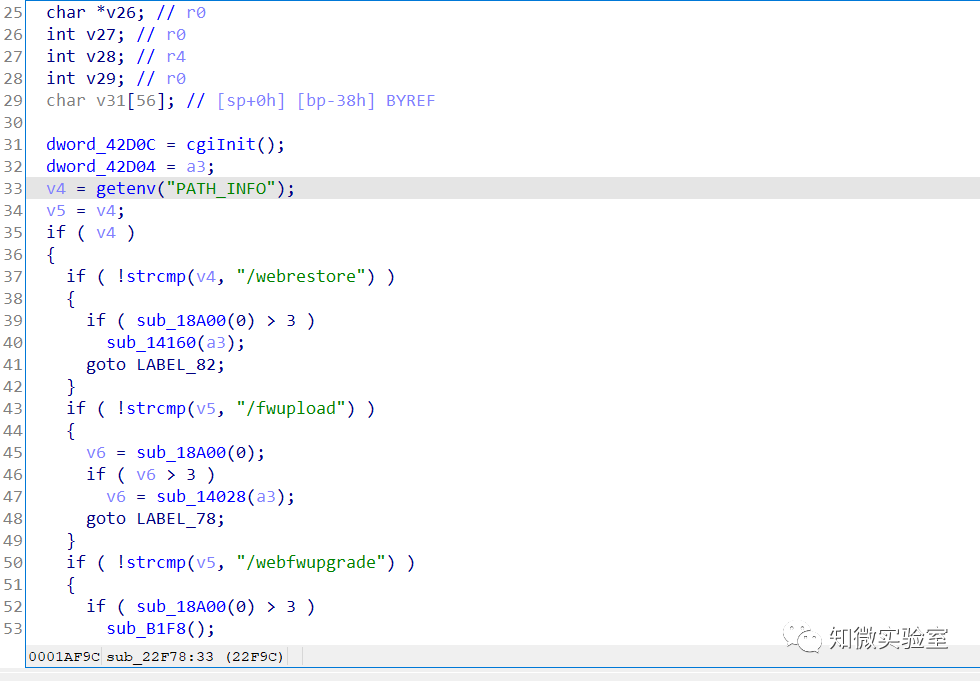Click r4 register comment on line 27
The image size is (980, 681).
176,56
